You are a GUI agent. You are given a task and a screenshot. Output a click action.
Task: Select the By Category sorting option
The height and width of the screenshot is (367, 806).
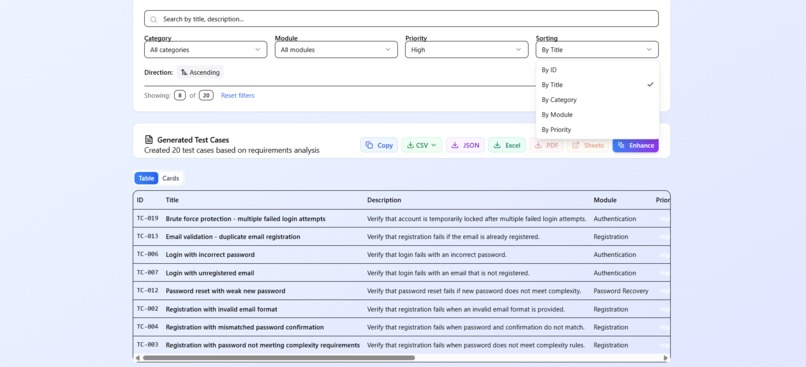(597, 100)
